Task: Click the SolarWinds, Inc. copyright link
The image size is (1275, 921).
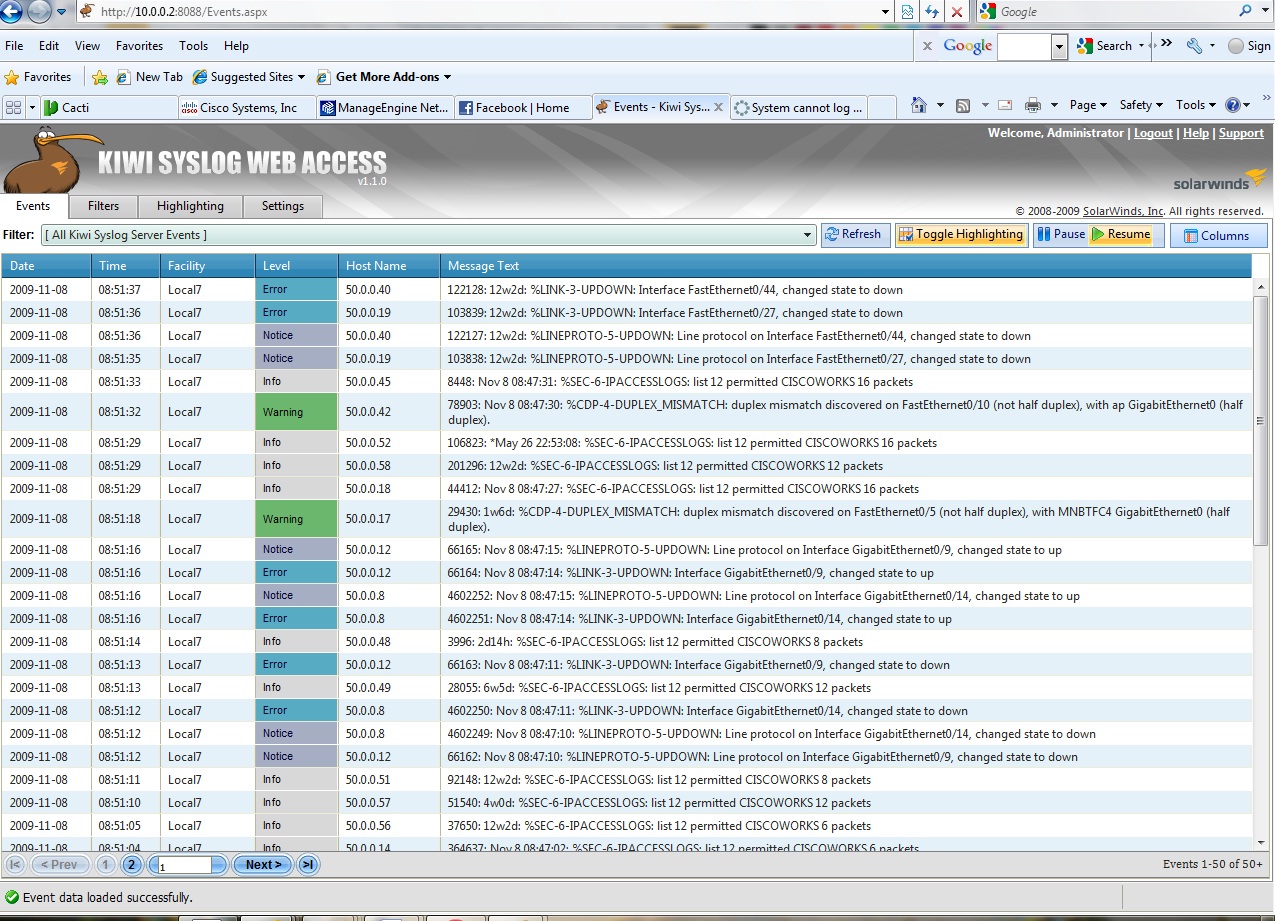Action: coord(1123,211)
